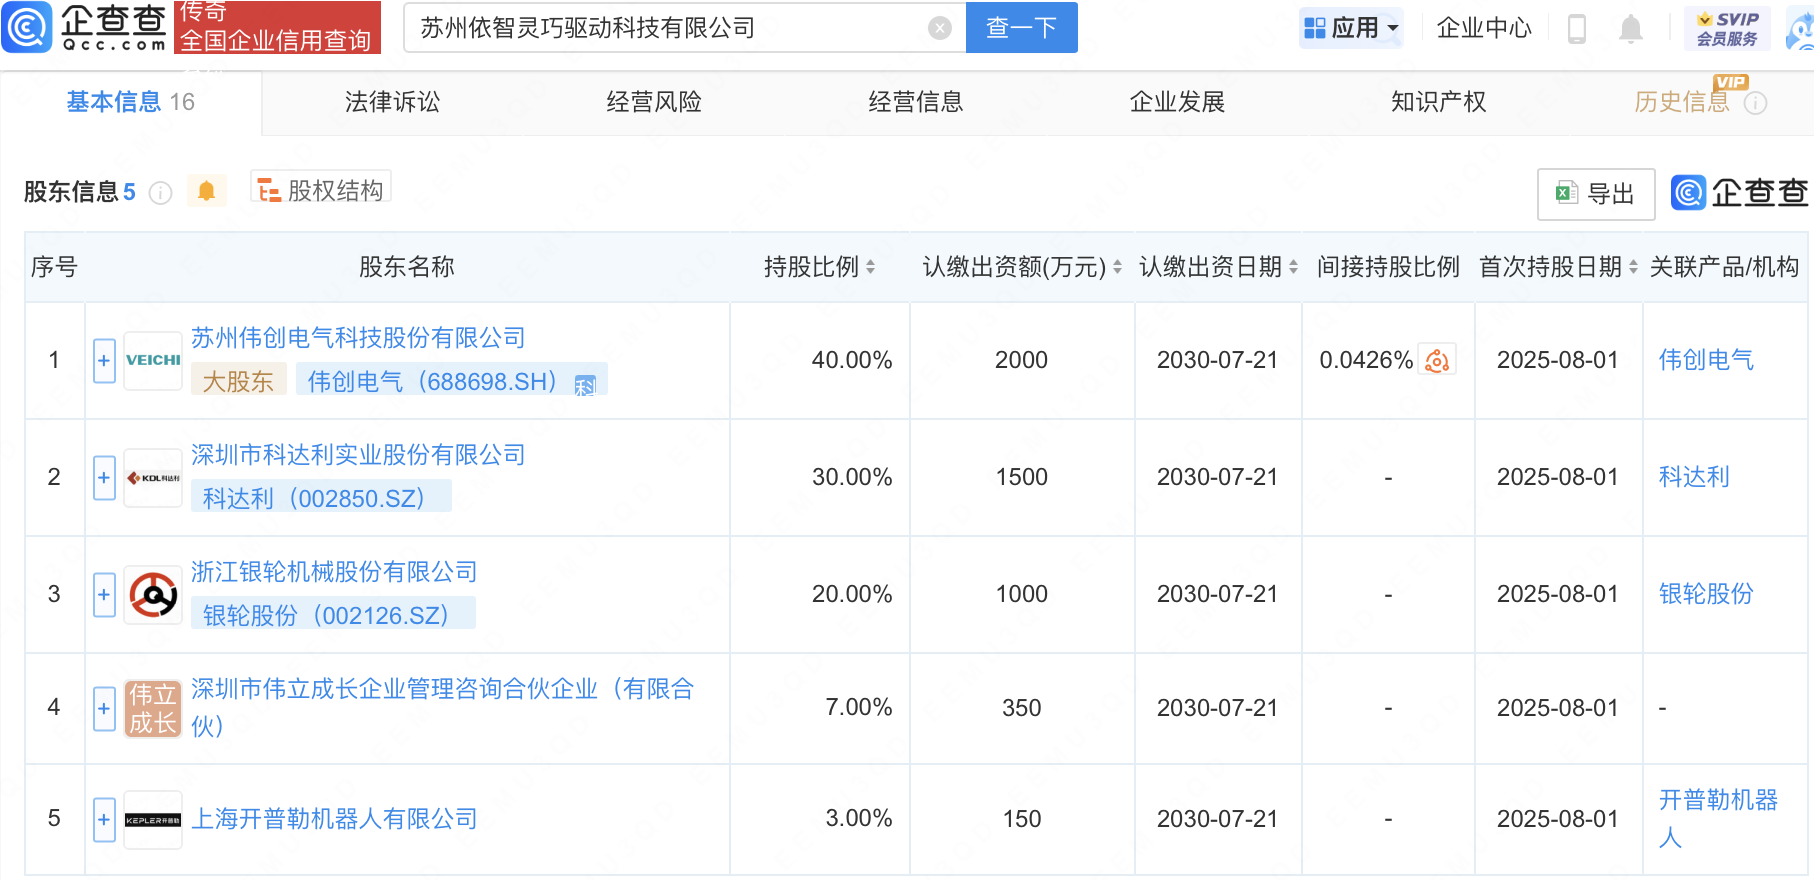
Task: Switch to the 法律诉讼 tab
Action: point(392,102)
